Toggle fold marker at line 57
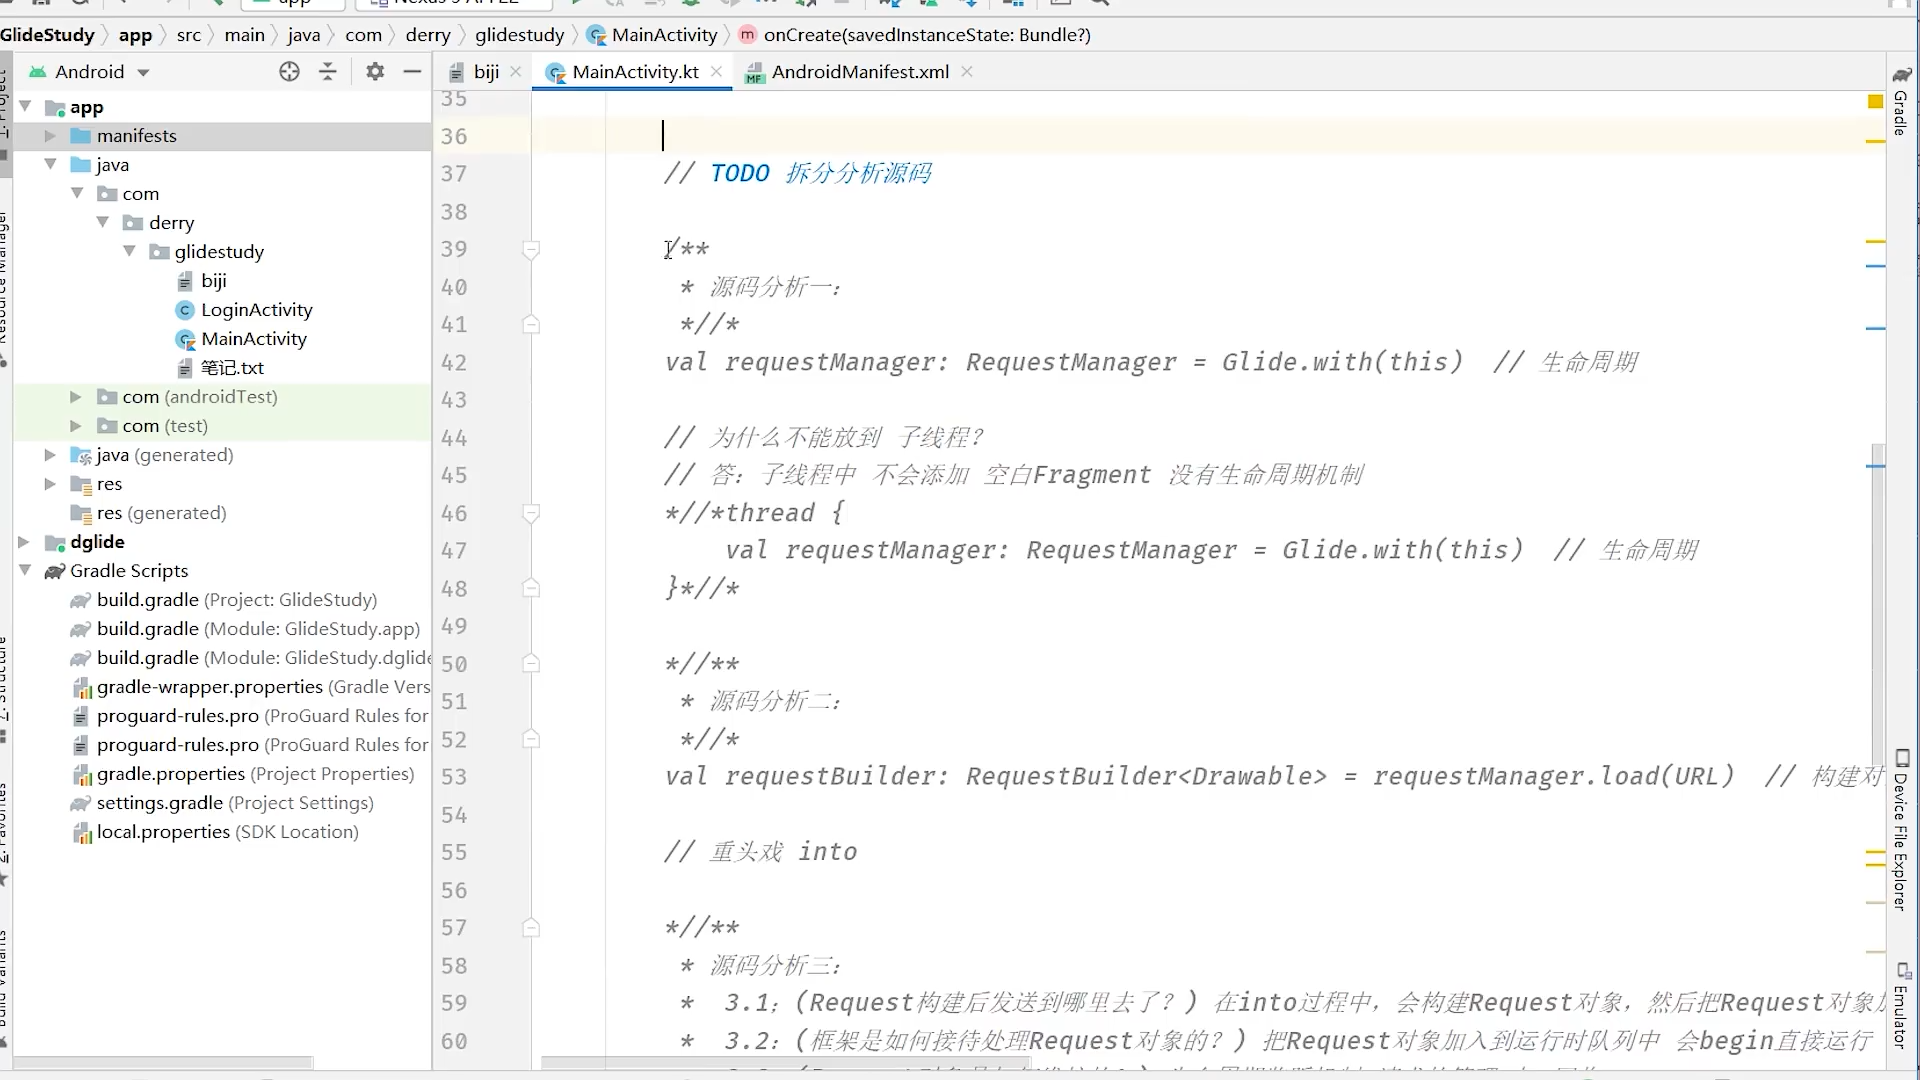1920x1080 pixels. point(532,928)
